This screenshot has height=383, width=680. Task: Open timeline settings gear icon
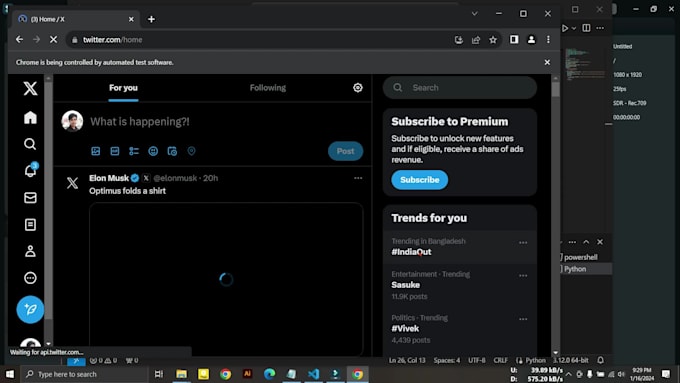[357, 88]
